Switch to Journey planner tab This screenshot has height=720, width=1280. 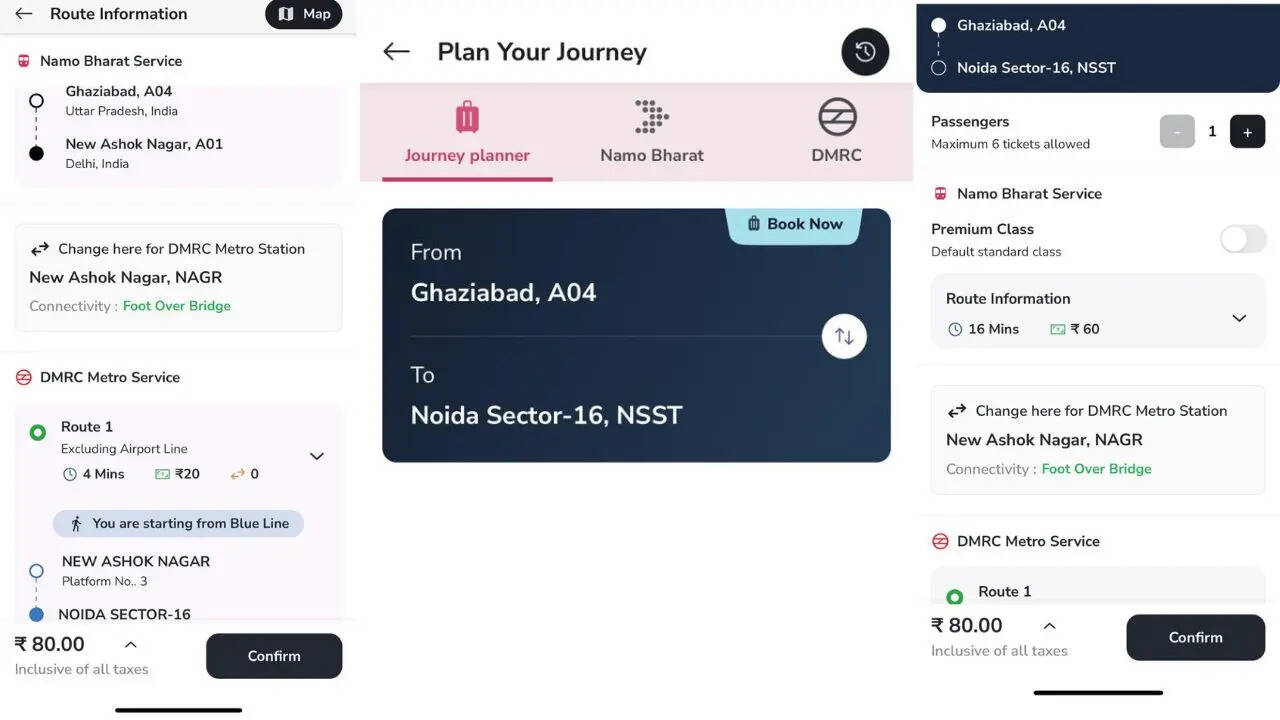point(467,155)
